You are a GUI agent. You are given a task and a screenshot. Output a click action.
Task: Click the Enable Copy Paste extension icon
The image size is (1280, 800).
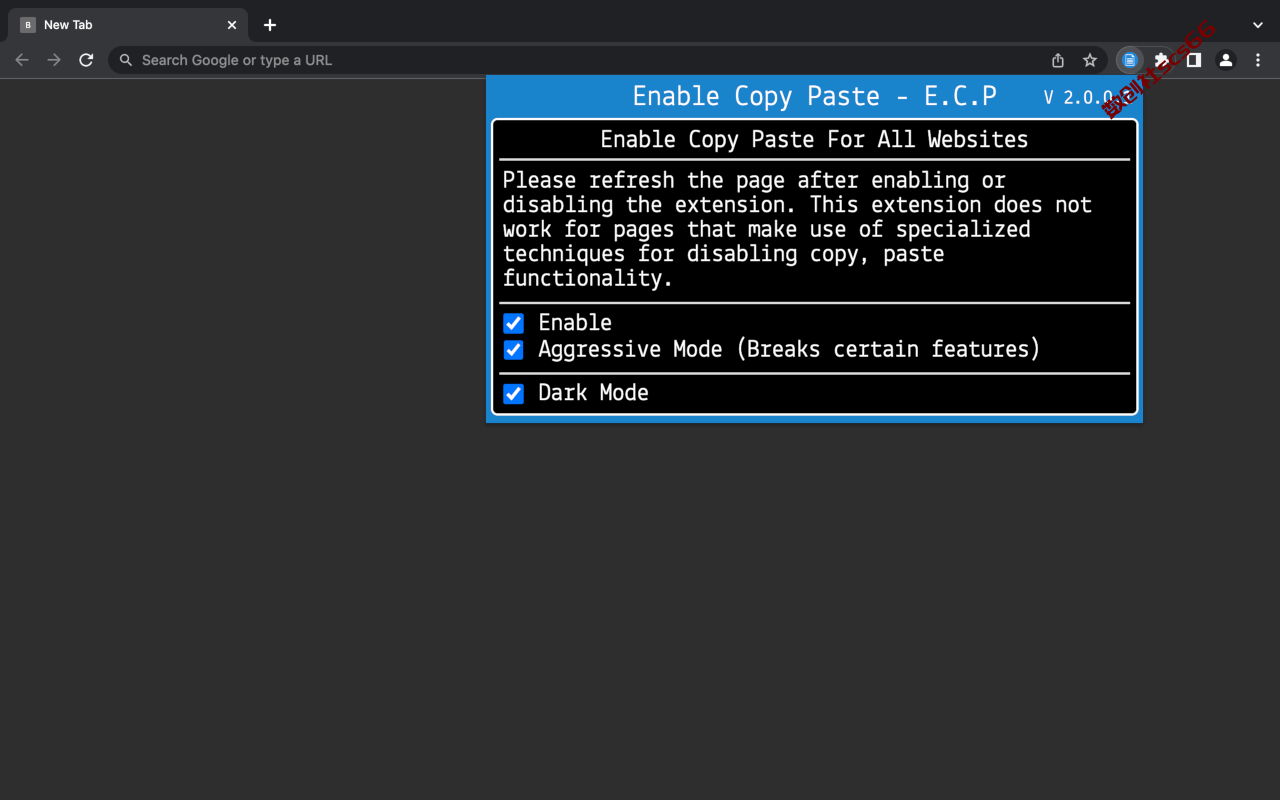pos(1129,60)
